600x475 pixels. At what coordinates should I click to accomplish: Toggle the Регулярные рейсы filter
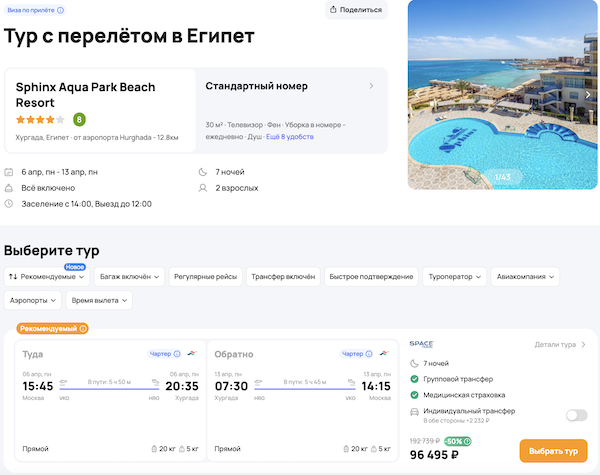click(x=205, y=276)
